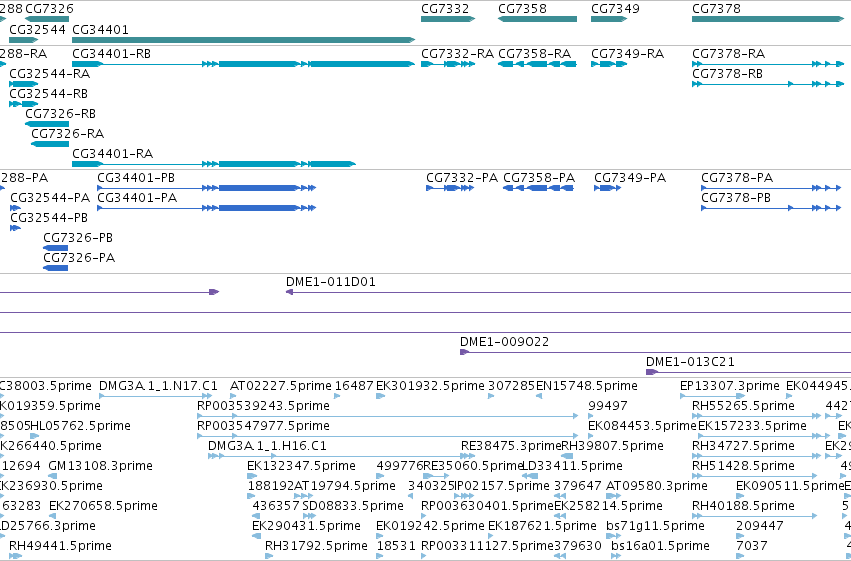Select the CG34401-RA transcript label
This screenshot has height=561, width=851.
pos(112,154)
